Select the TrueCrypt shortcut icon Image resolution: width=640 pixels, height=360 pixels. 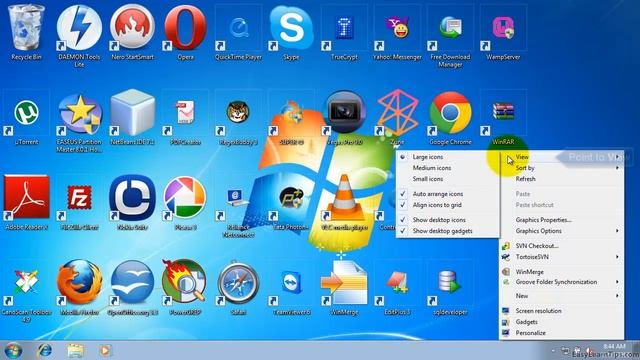tap(344, 28)
